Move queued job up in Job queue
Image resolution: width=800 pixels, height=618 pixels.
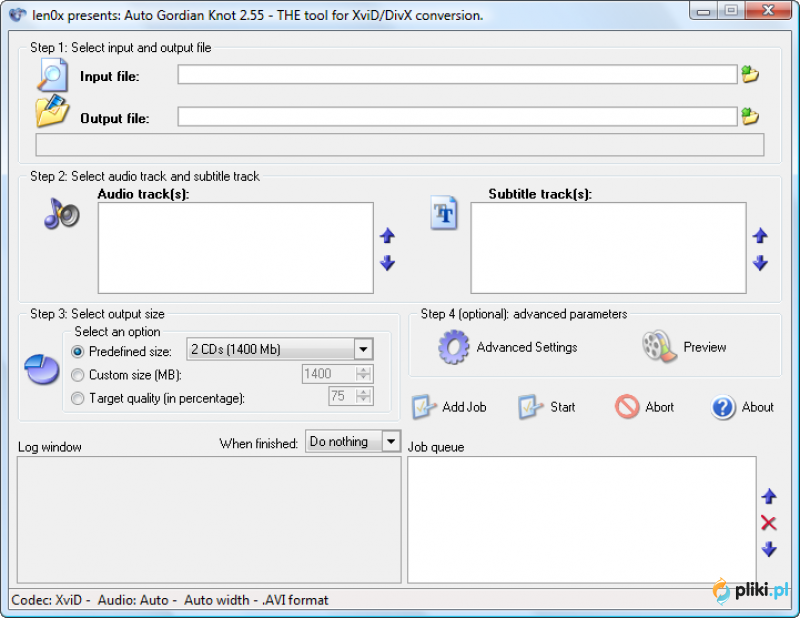point(769,496)
